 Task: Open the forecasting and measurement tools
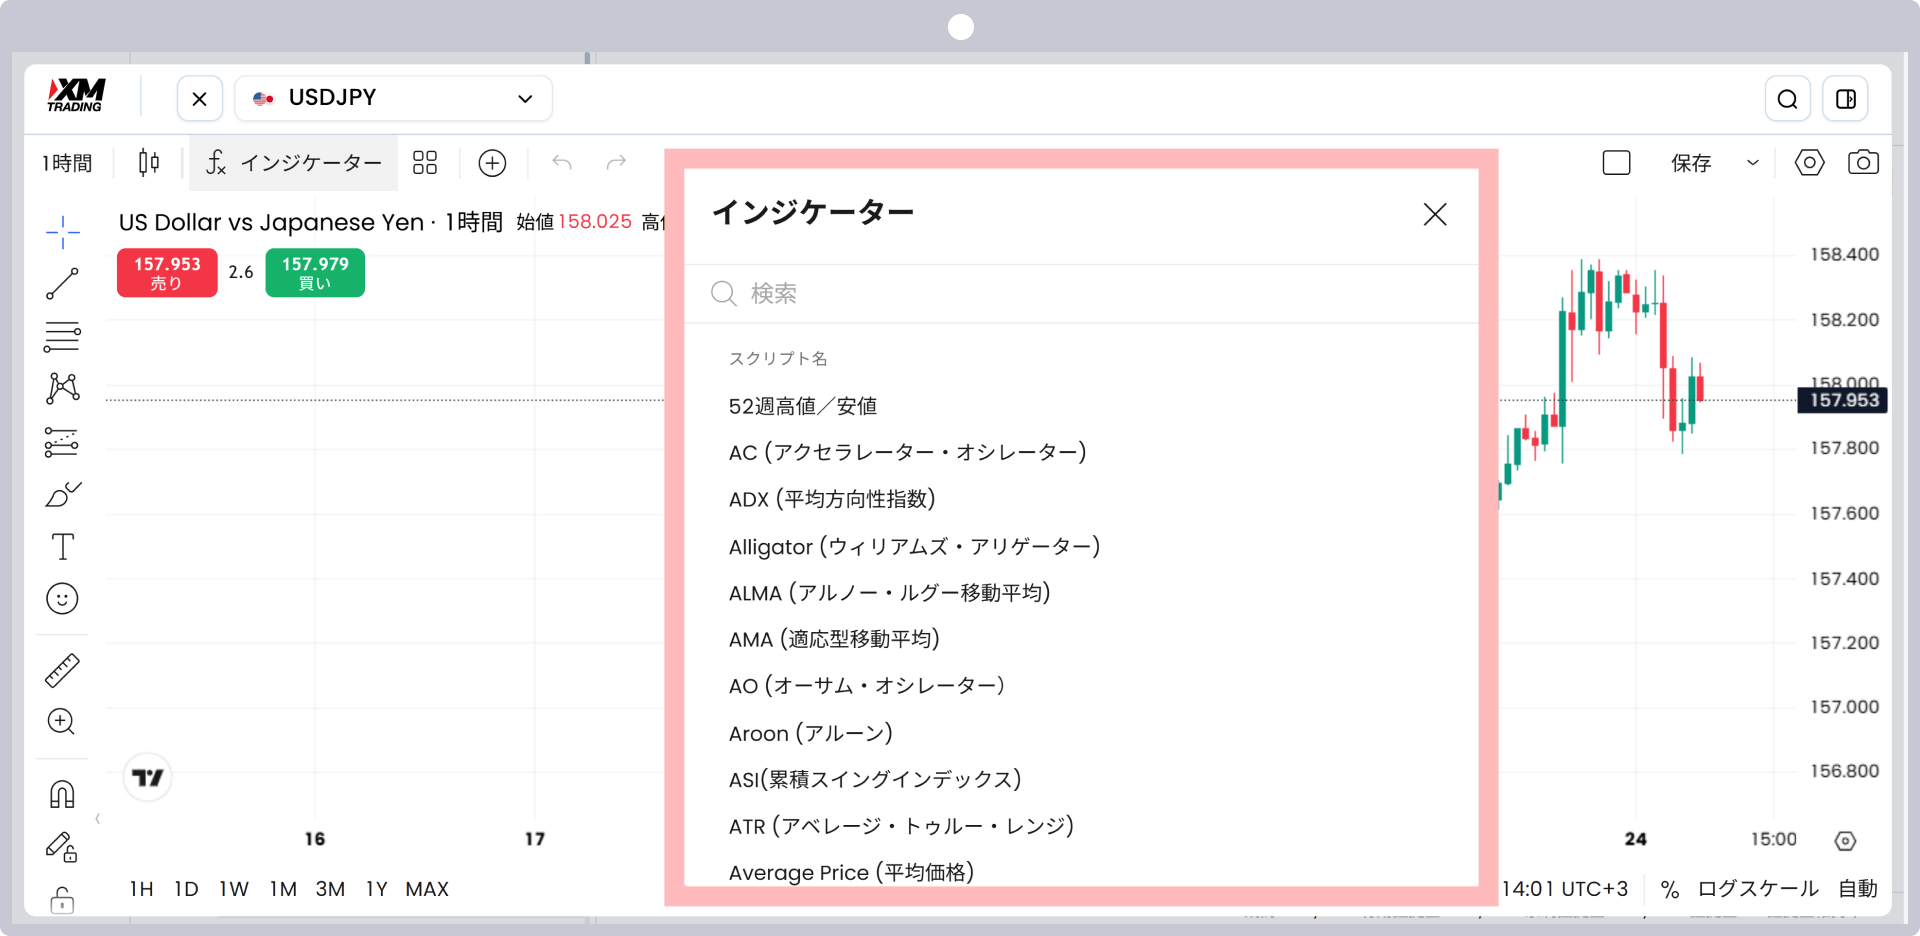[x=62, y=441]
